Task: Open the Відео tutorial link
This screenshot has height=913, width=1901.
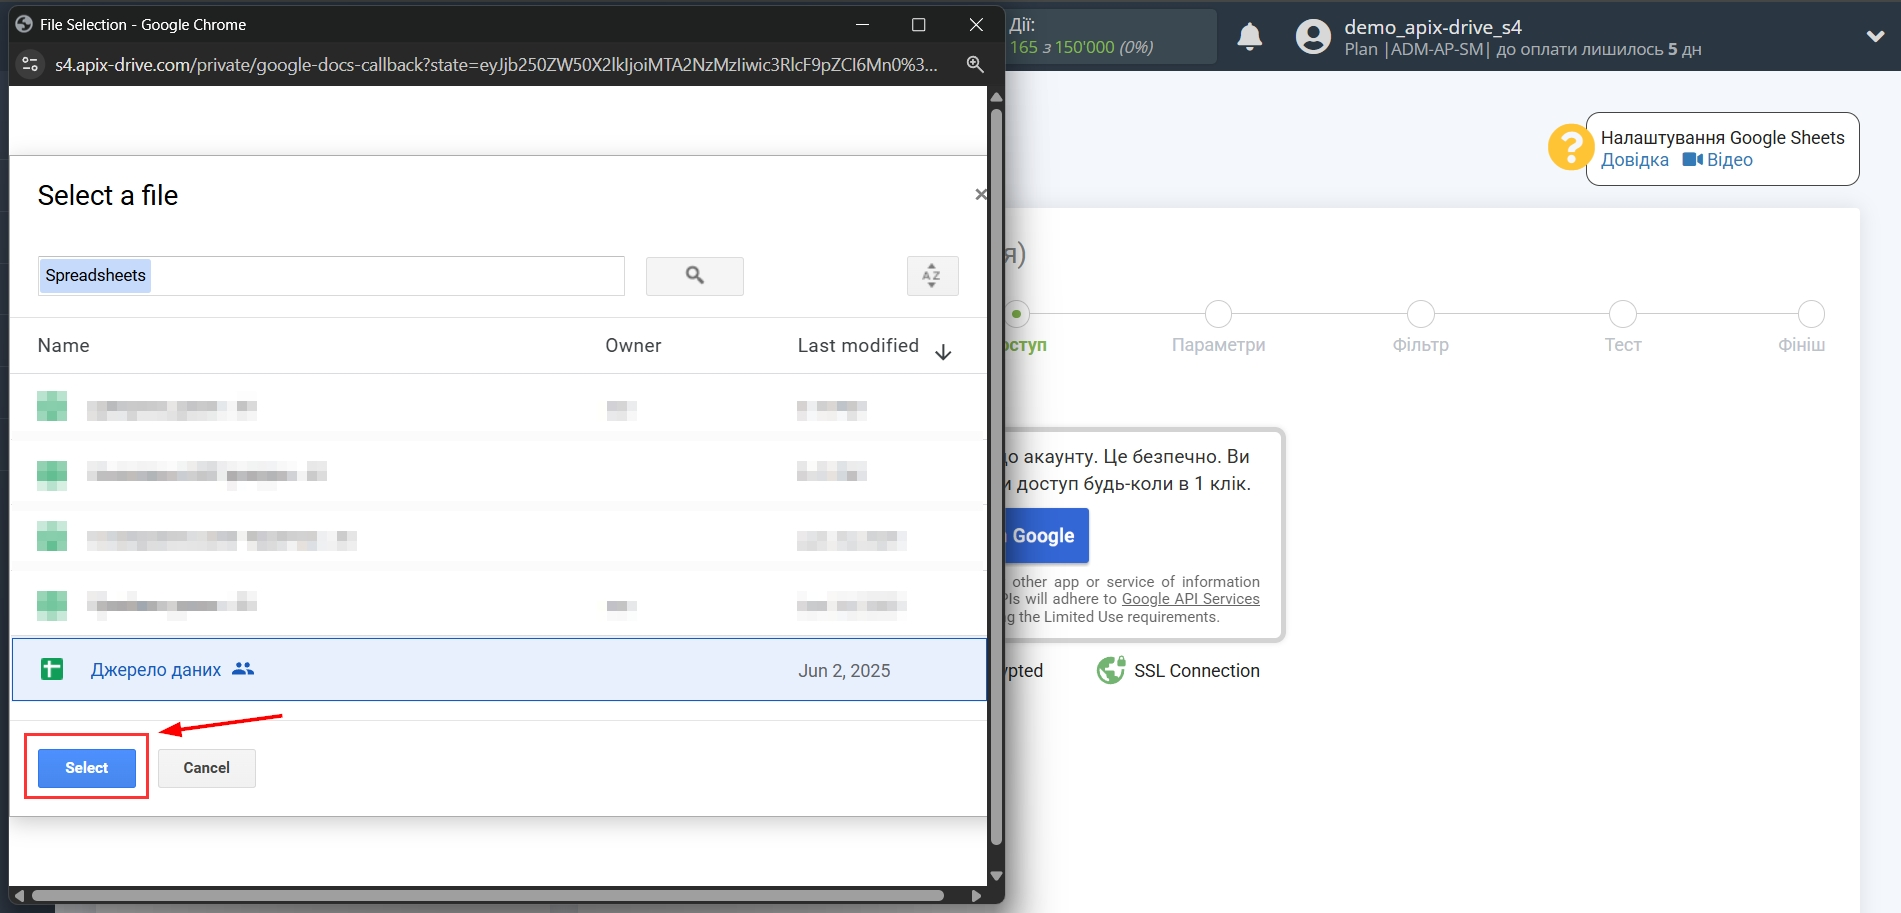Action: (1718, 160)
